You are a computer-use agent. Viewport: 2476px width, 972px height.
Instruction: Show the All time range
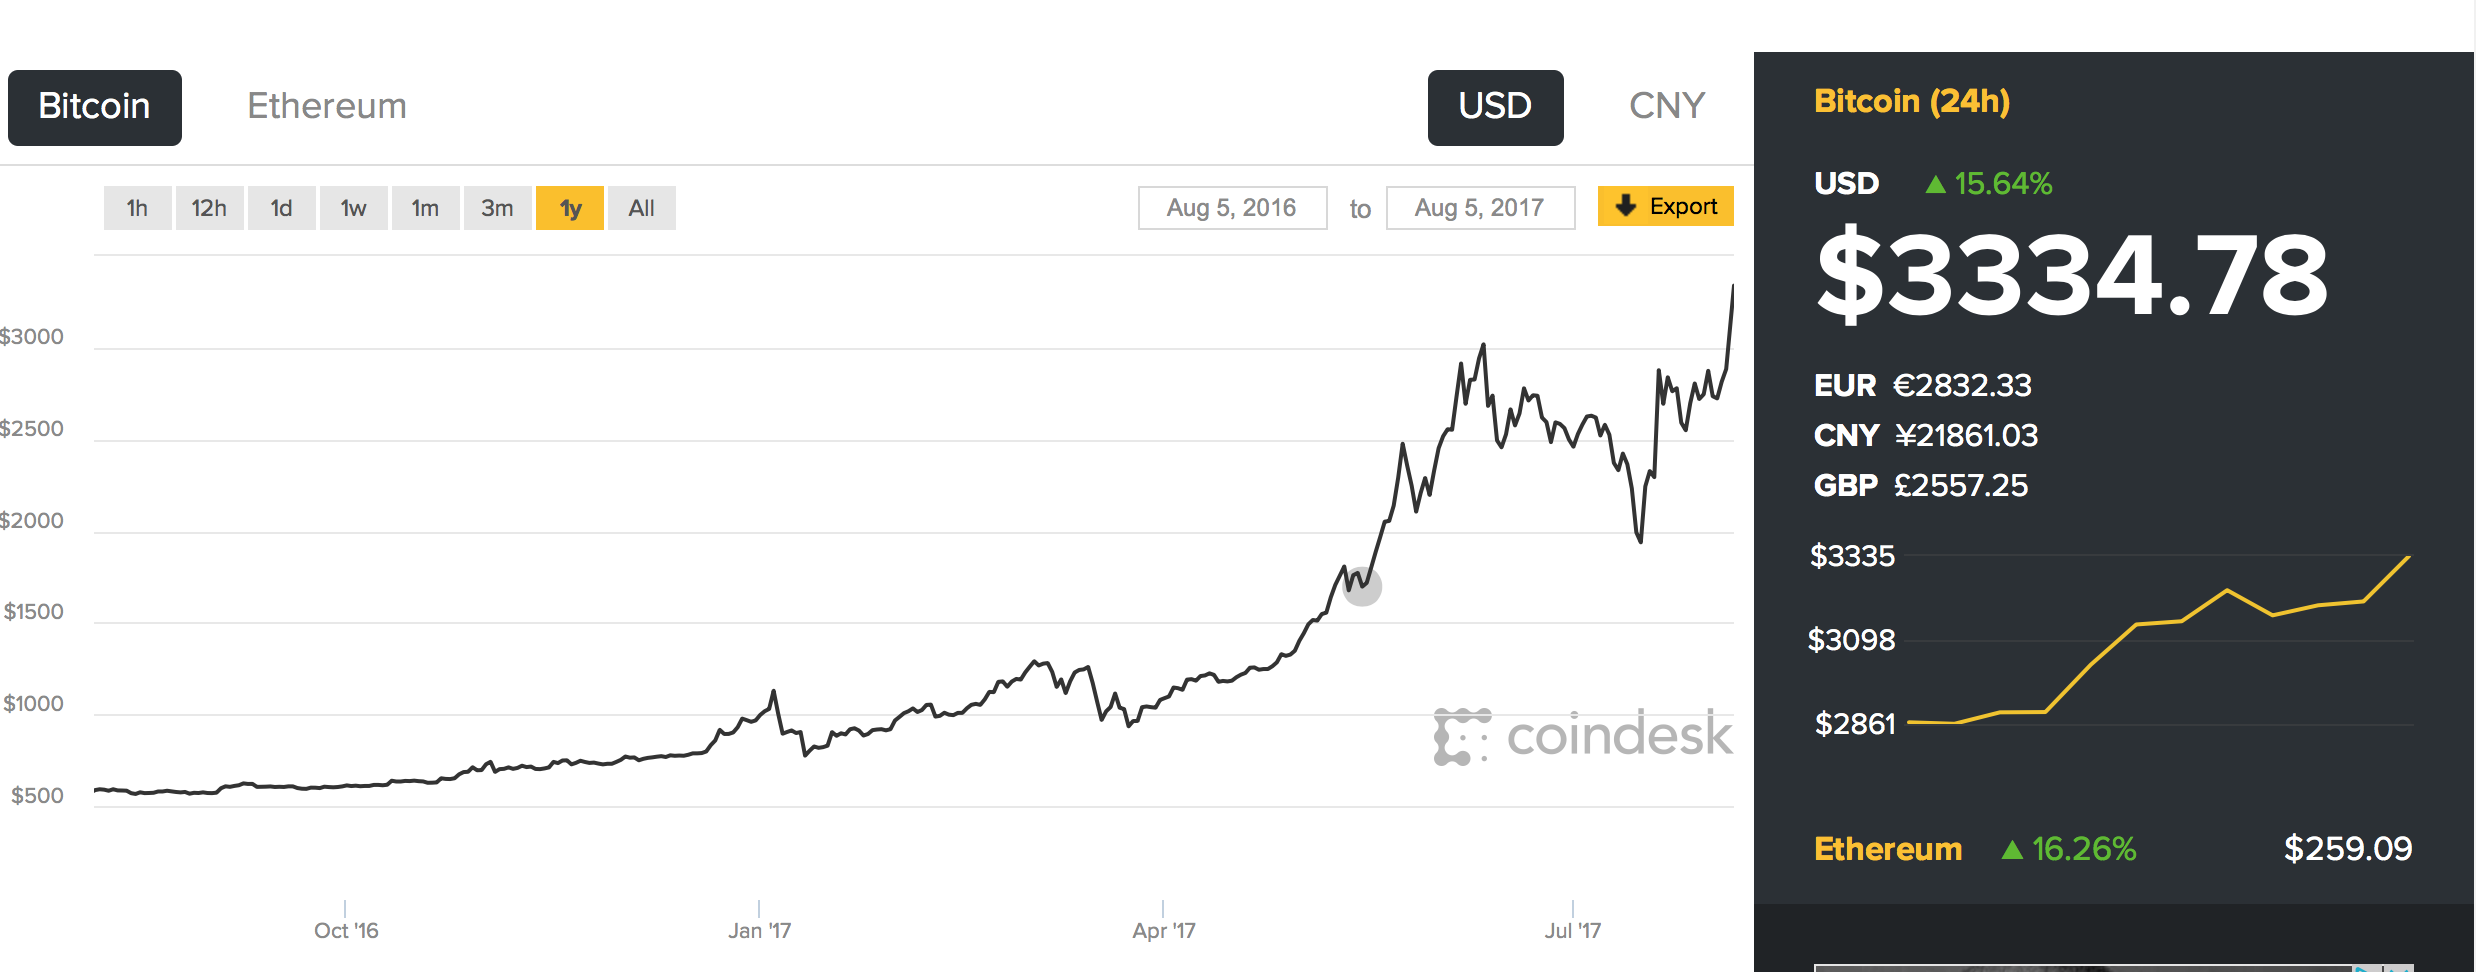pyautogui.click(x=641, y=208)
